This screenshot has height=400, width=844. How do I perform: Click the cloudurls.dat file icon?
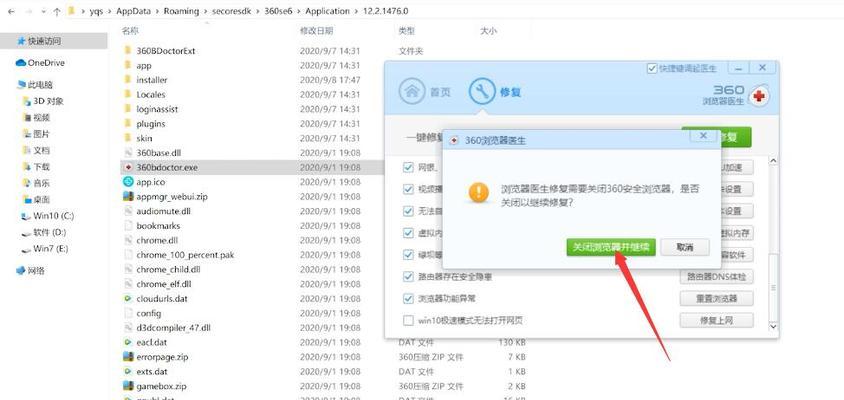pyautogui.click(x=128, y=298)
